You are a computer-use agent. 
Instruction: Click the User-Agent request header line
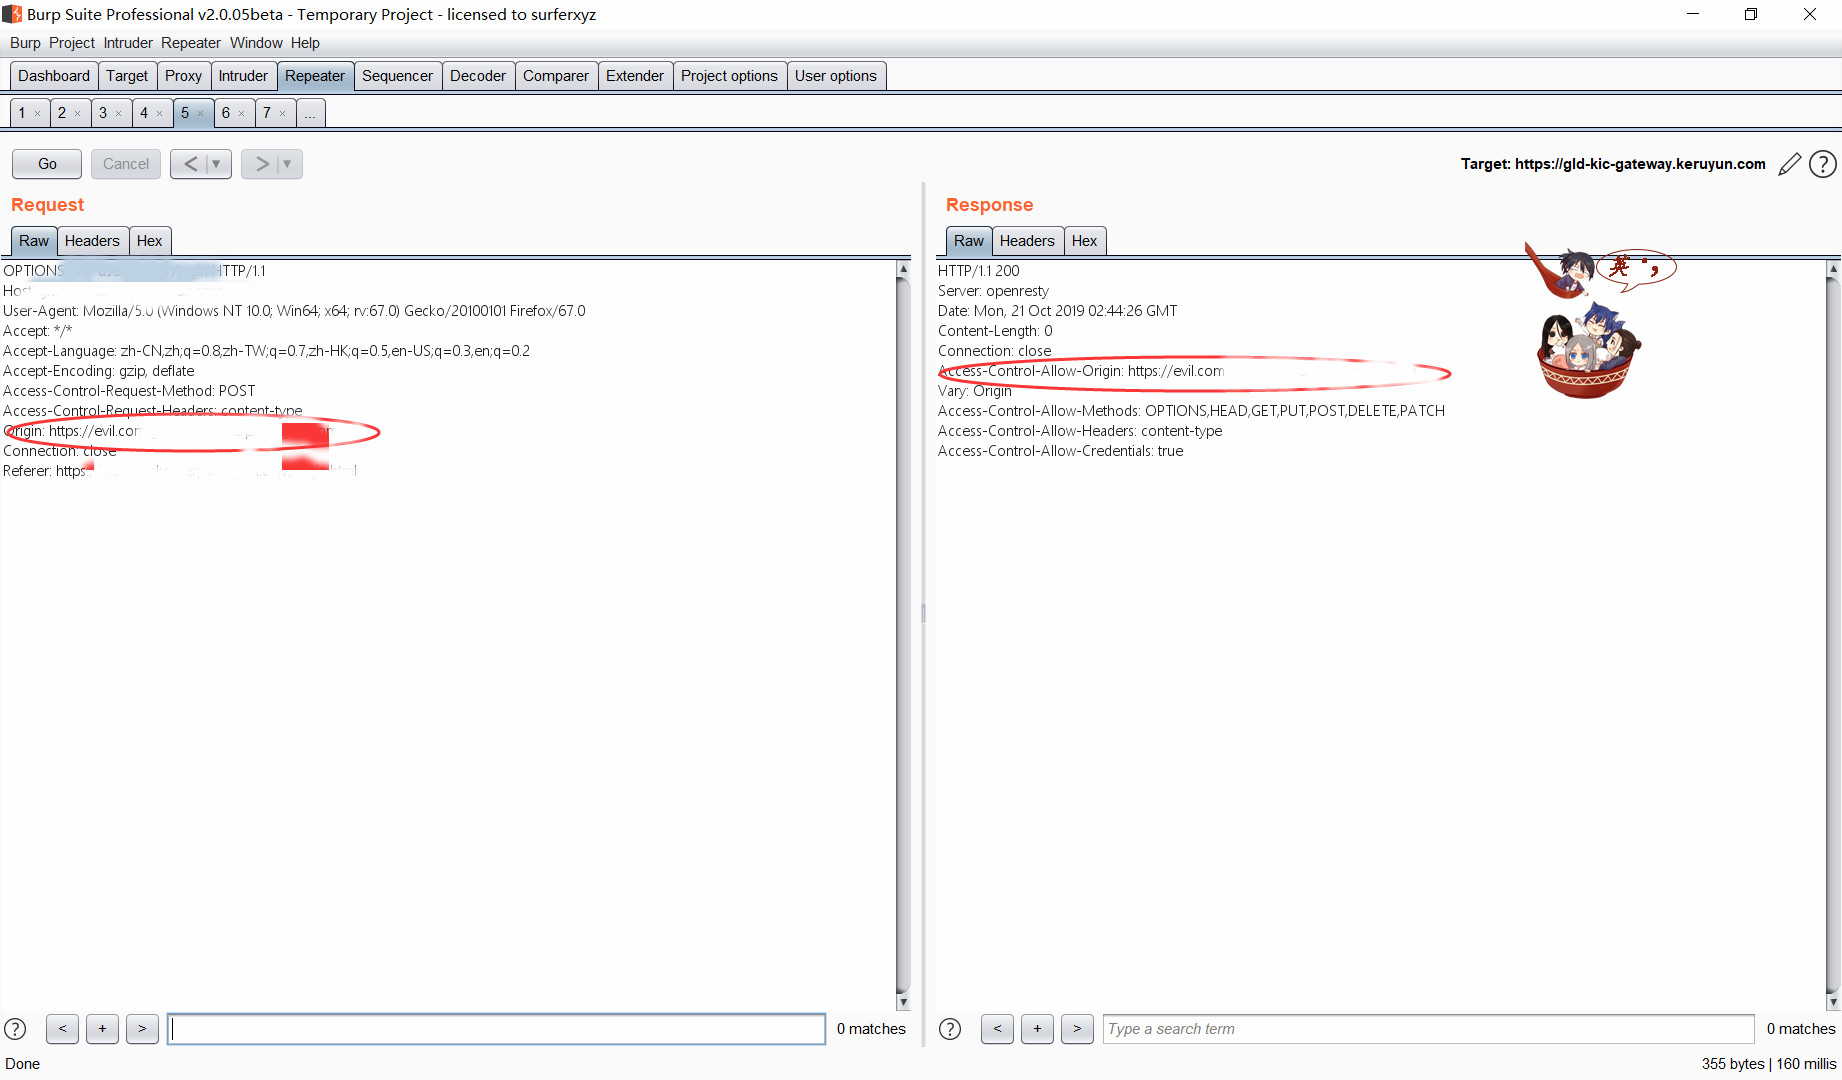(x=294, y=311)
